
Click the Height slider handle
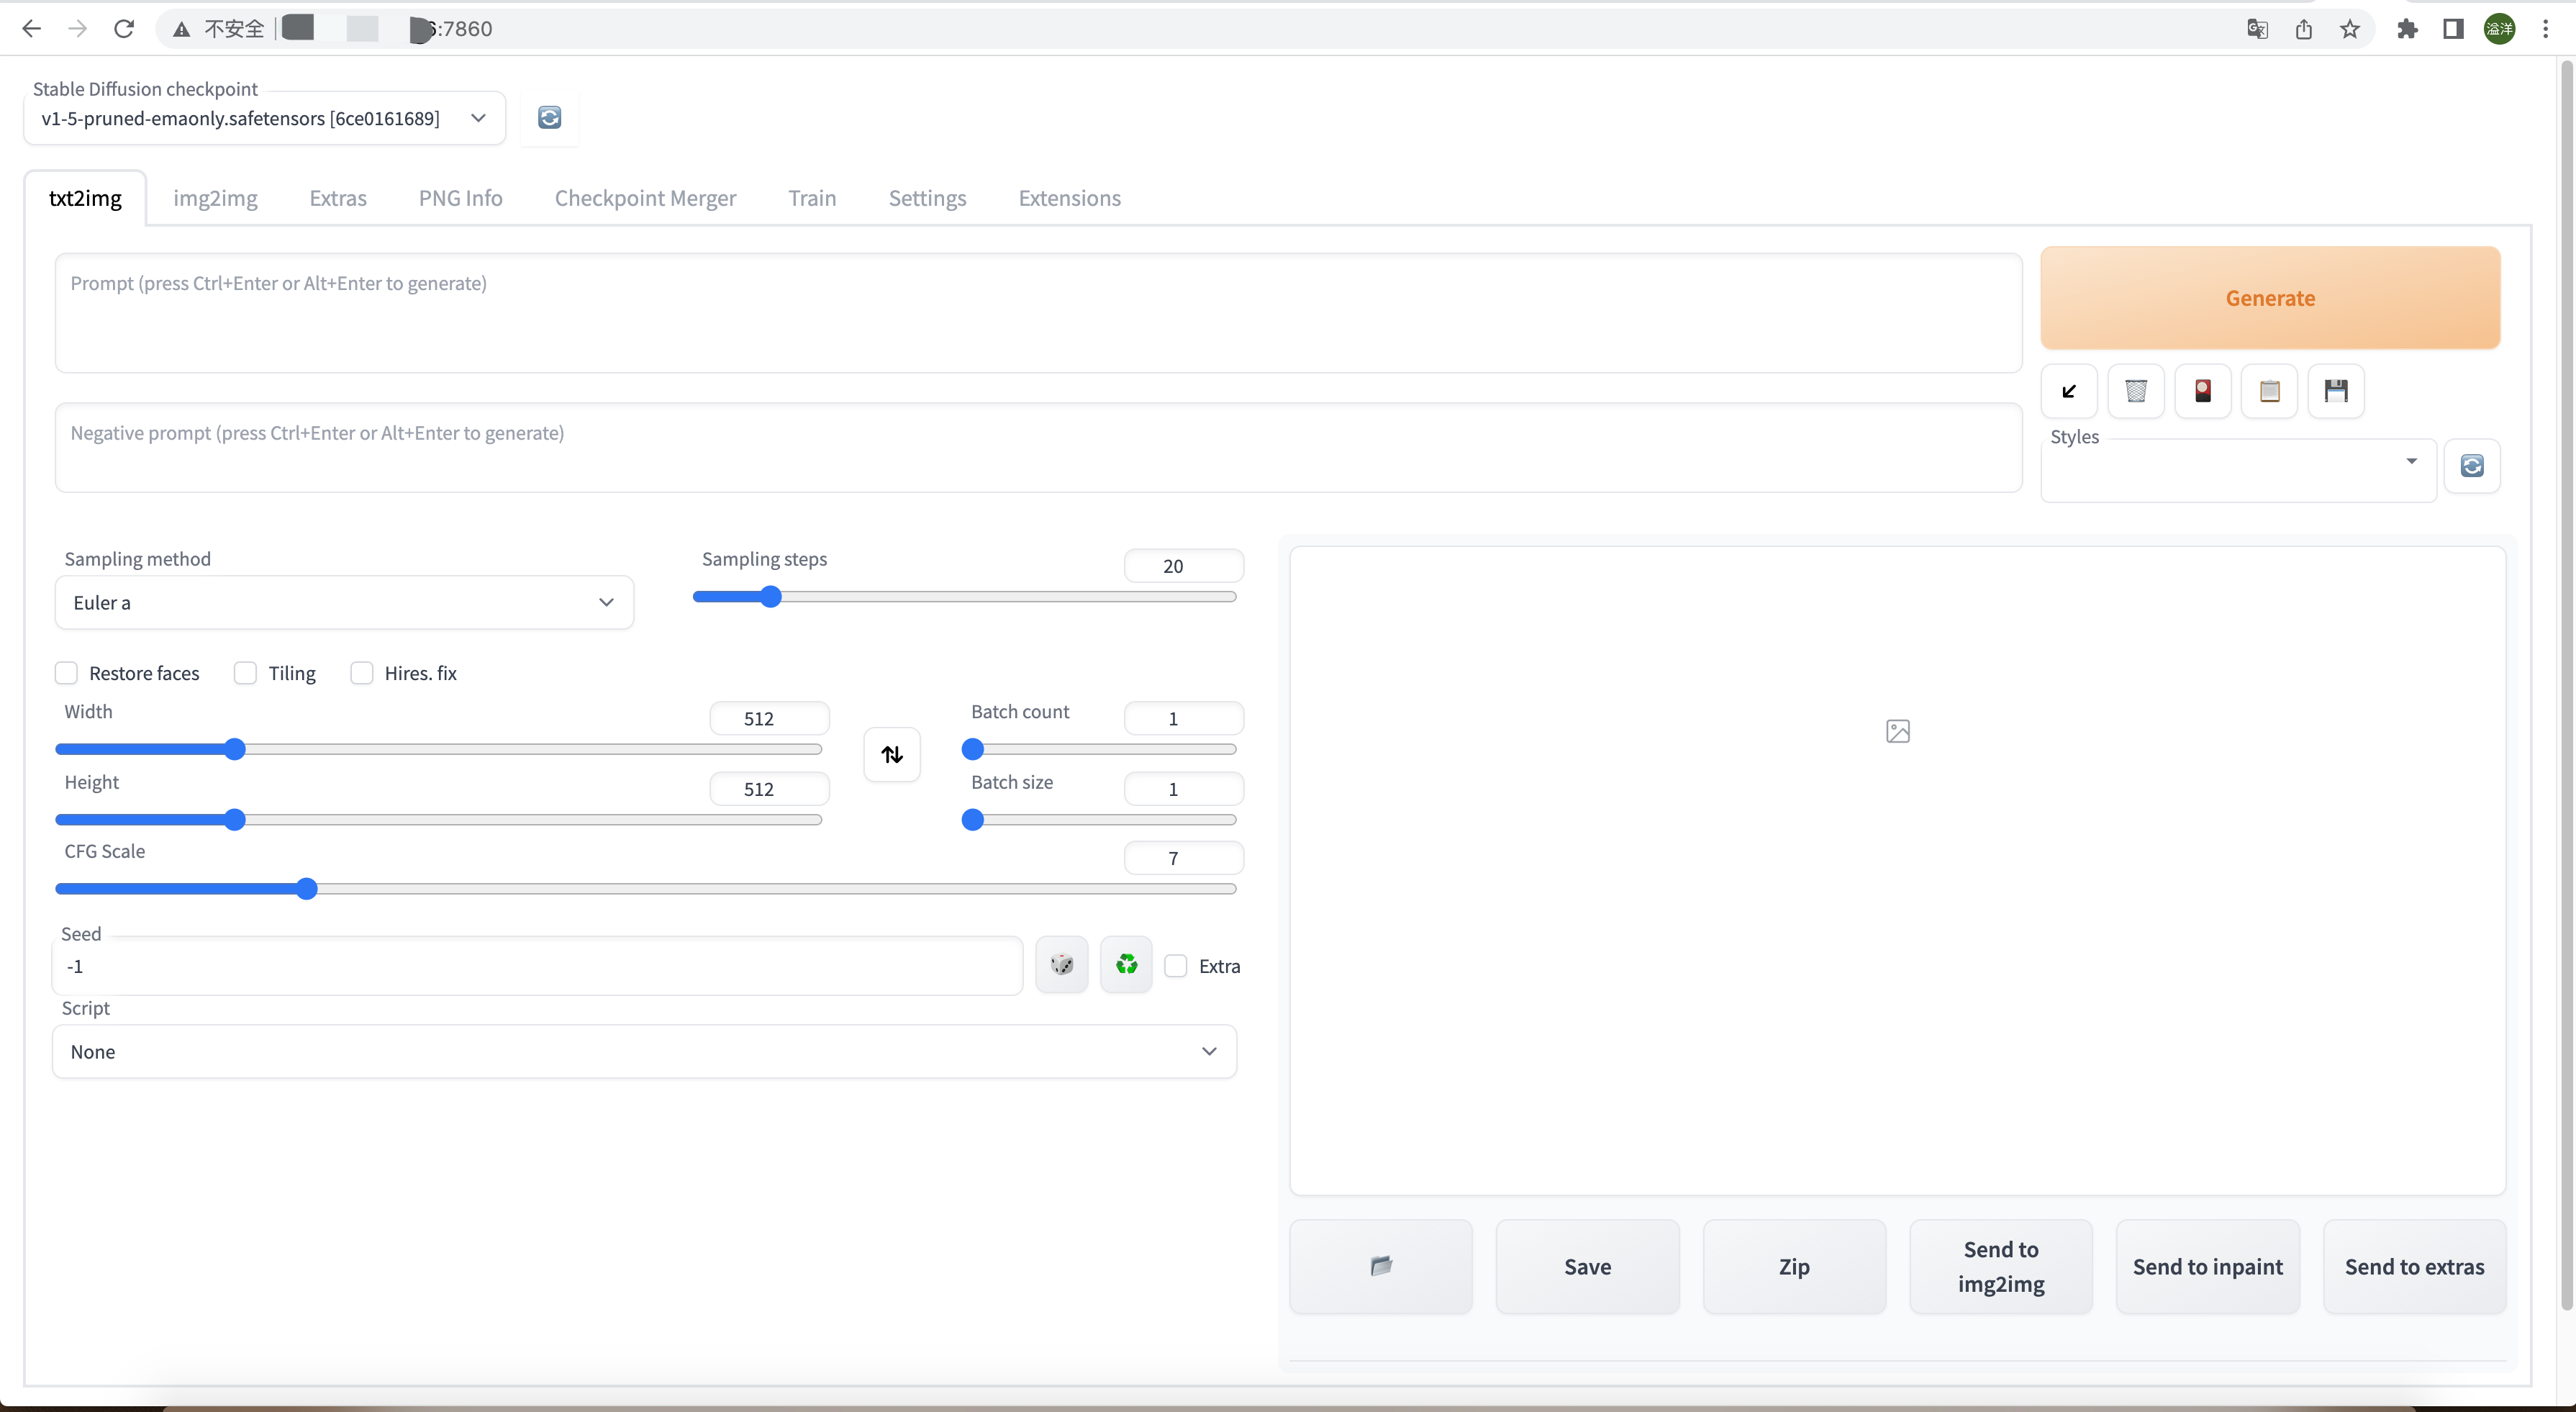(234, 820)
